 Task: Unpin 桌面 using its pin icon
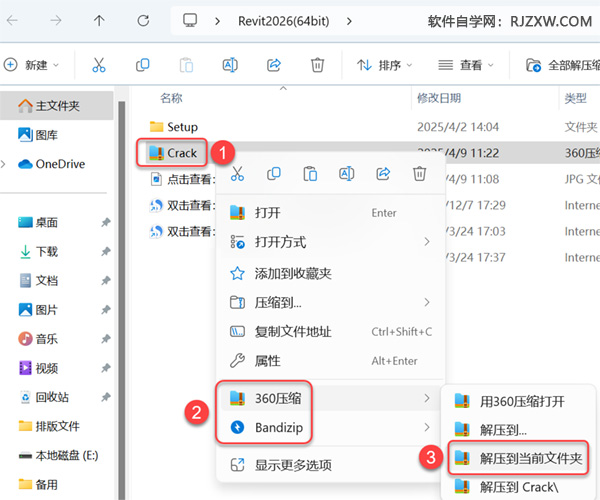click(x=106, y=222)
